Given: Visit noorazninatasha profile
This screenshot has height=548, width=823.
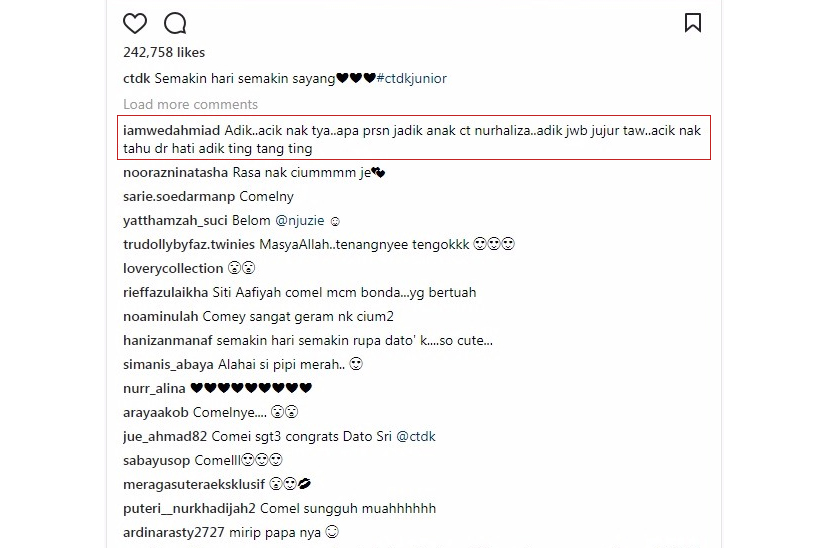Looking at the screenshot, I should (x=175, y=173).
